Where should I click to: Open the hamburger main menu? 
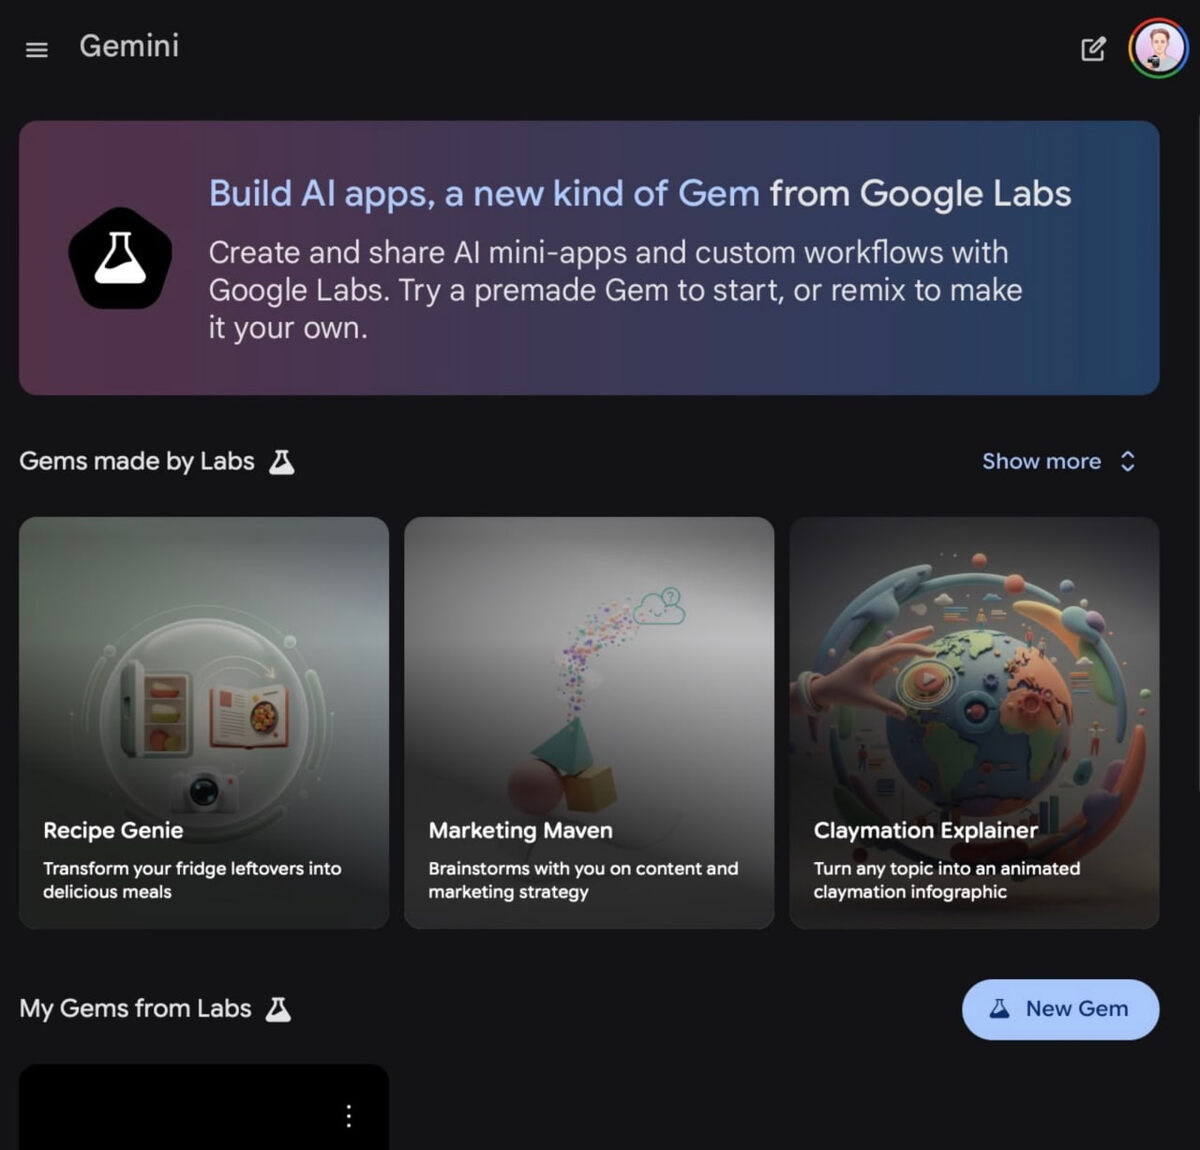[x=37, y=49]
